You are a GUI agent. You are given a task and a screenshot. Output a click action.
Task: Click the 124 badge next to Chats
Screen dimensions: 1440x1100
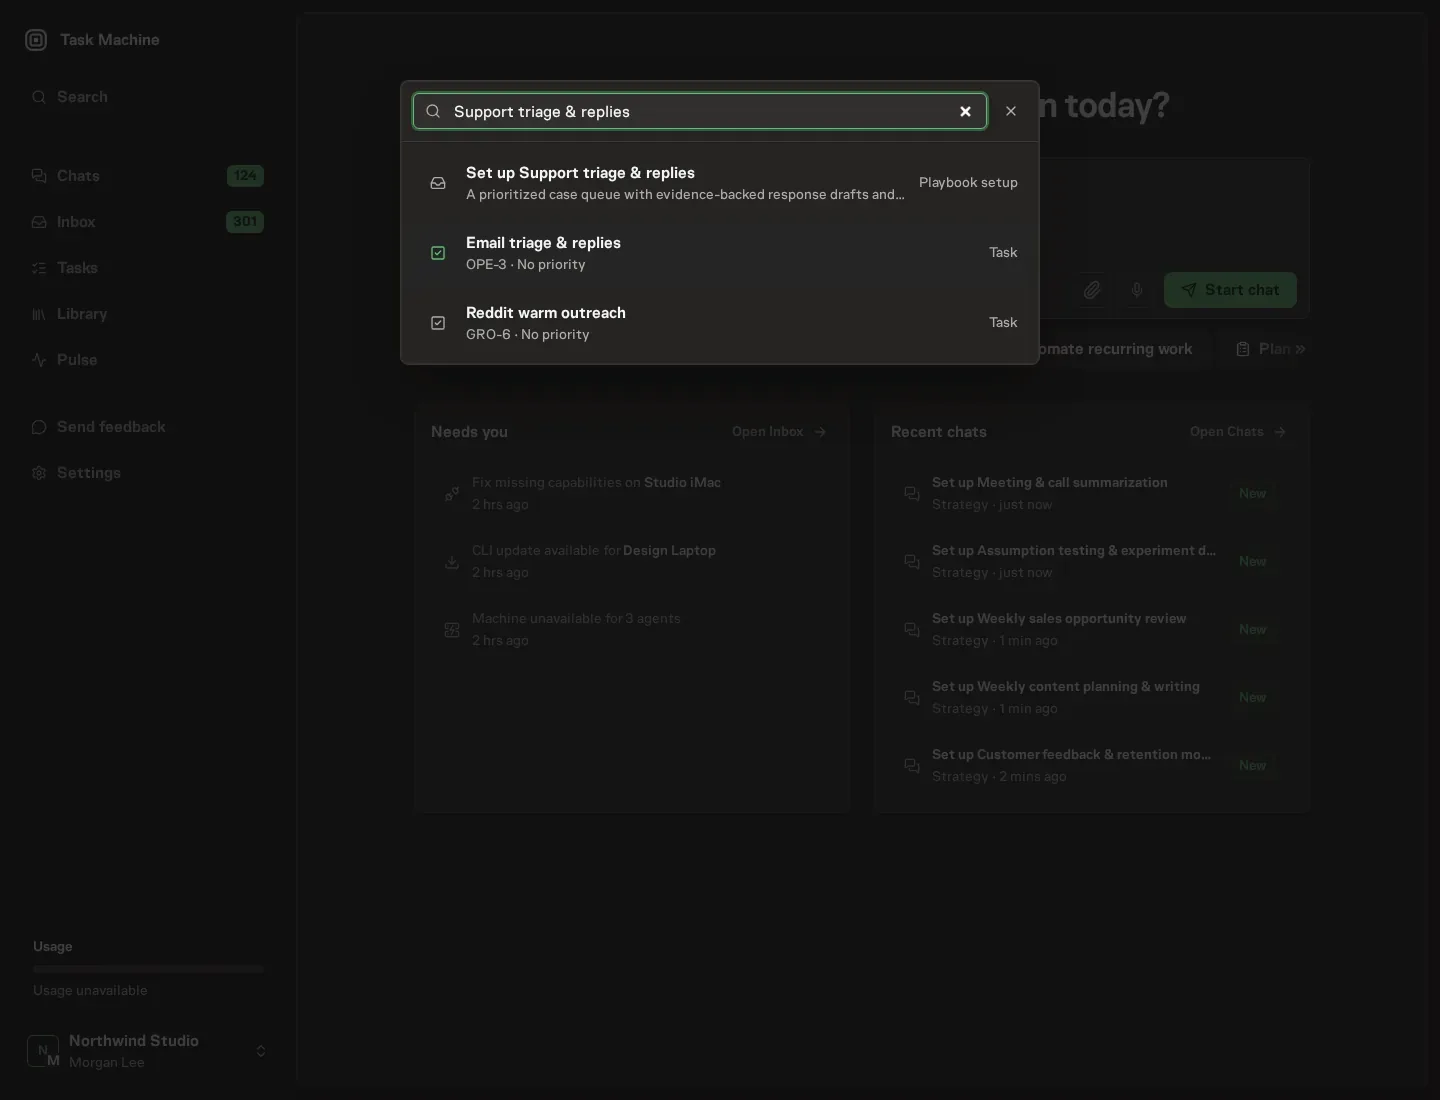coord(245,176)
